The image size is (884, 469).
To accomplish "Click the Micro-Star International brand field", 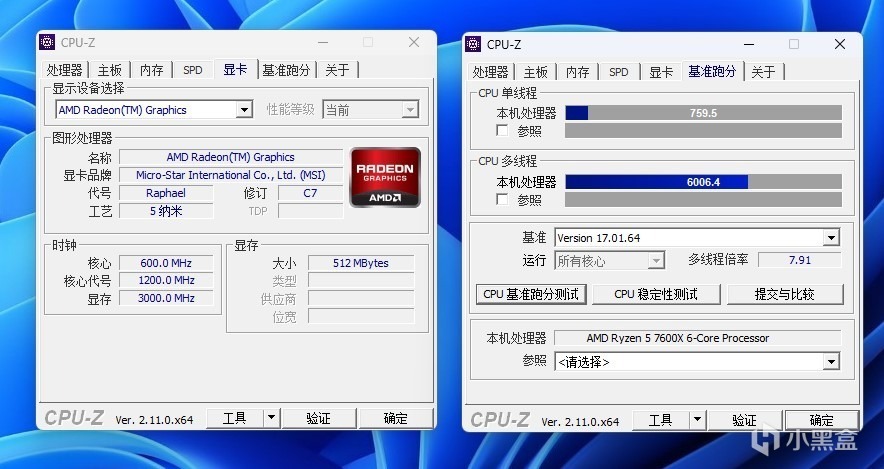I will (x=231, y=175).
